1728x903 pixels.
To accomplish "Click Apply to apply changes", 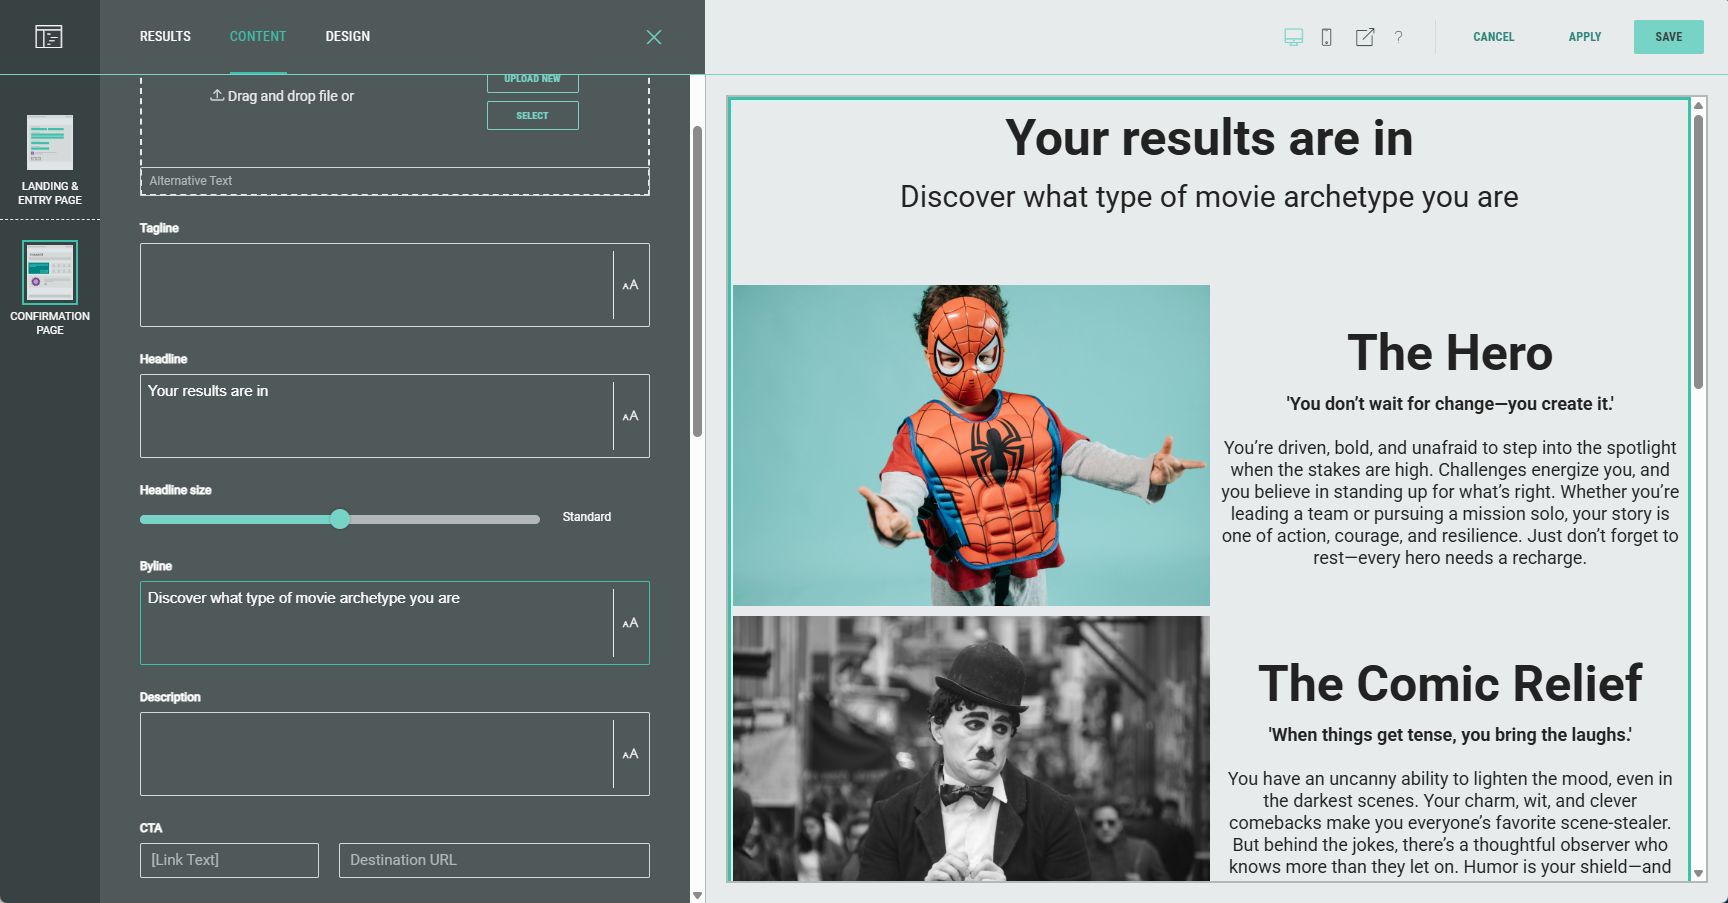I will tap(1584, 37).
